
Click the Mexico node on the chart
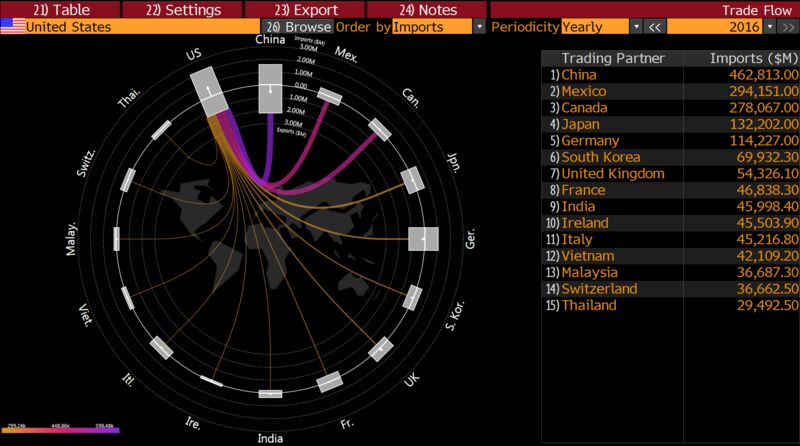pyautogui.click(x=329, y=96)
